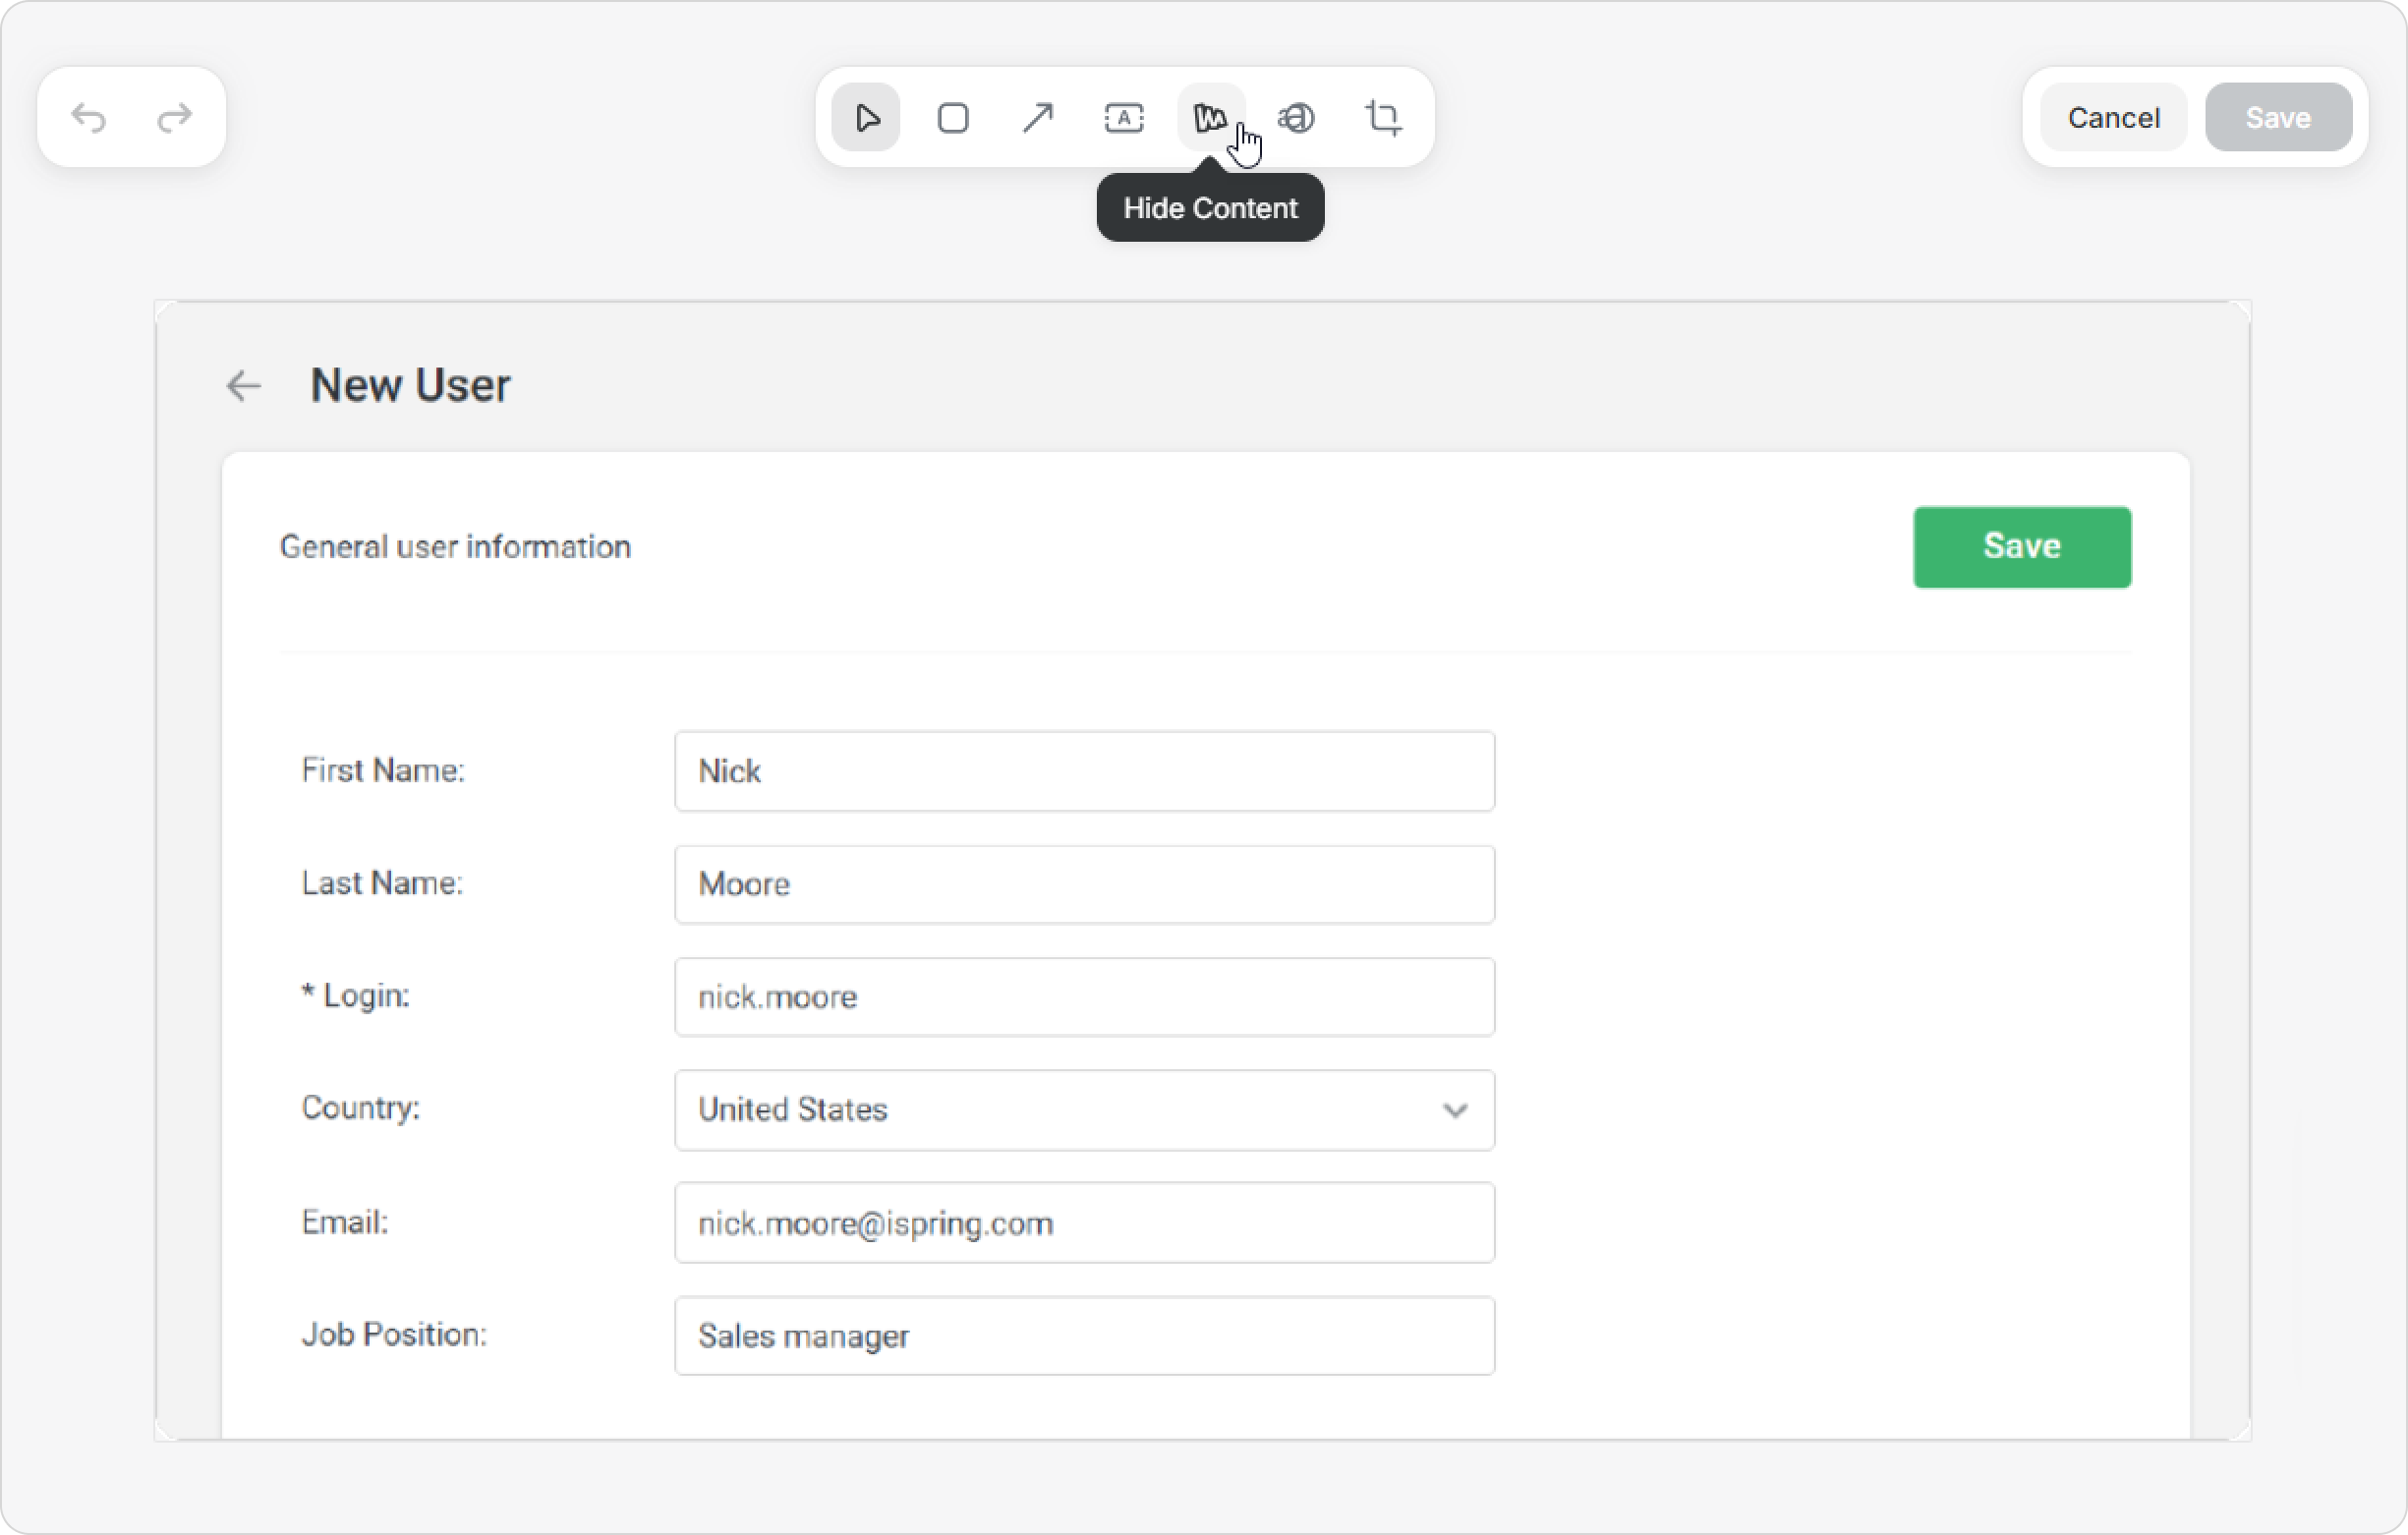The width and height of the screenshot is (2408, 1535).
Task: Click the Hide Content tool
Action: [1210, 118]
